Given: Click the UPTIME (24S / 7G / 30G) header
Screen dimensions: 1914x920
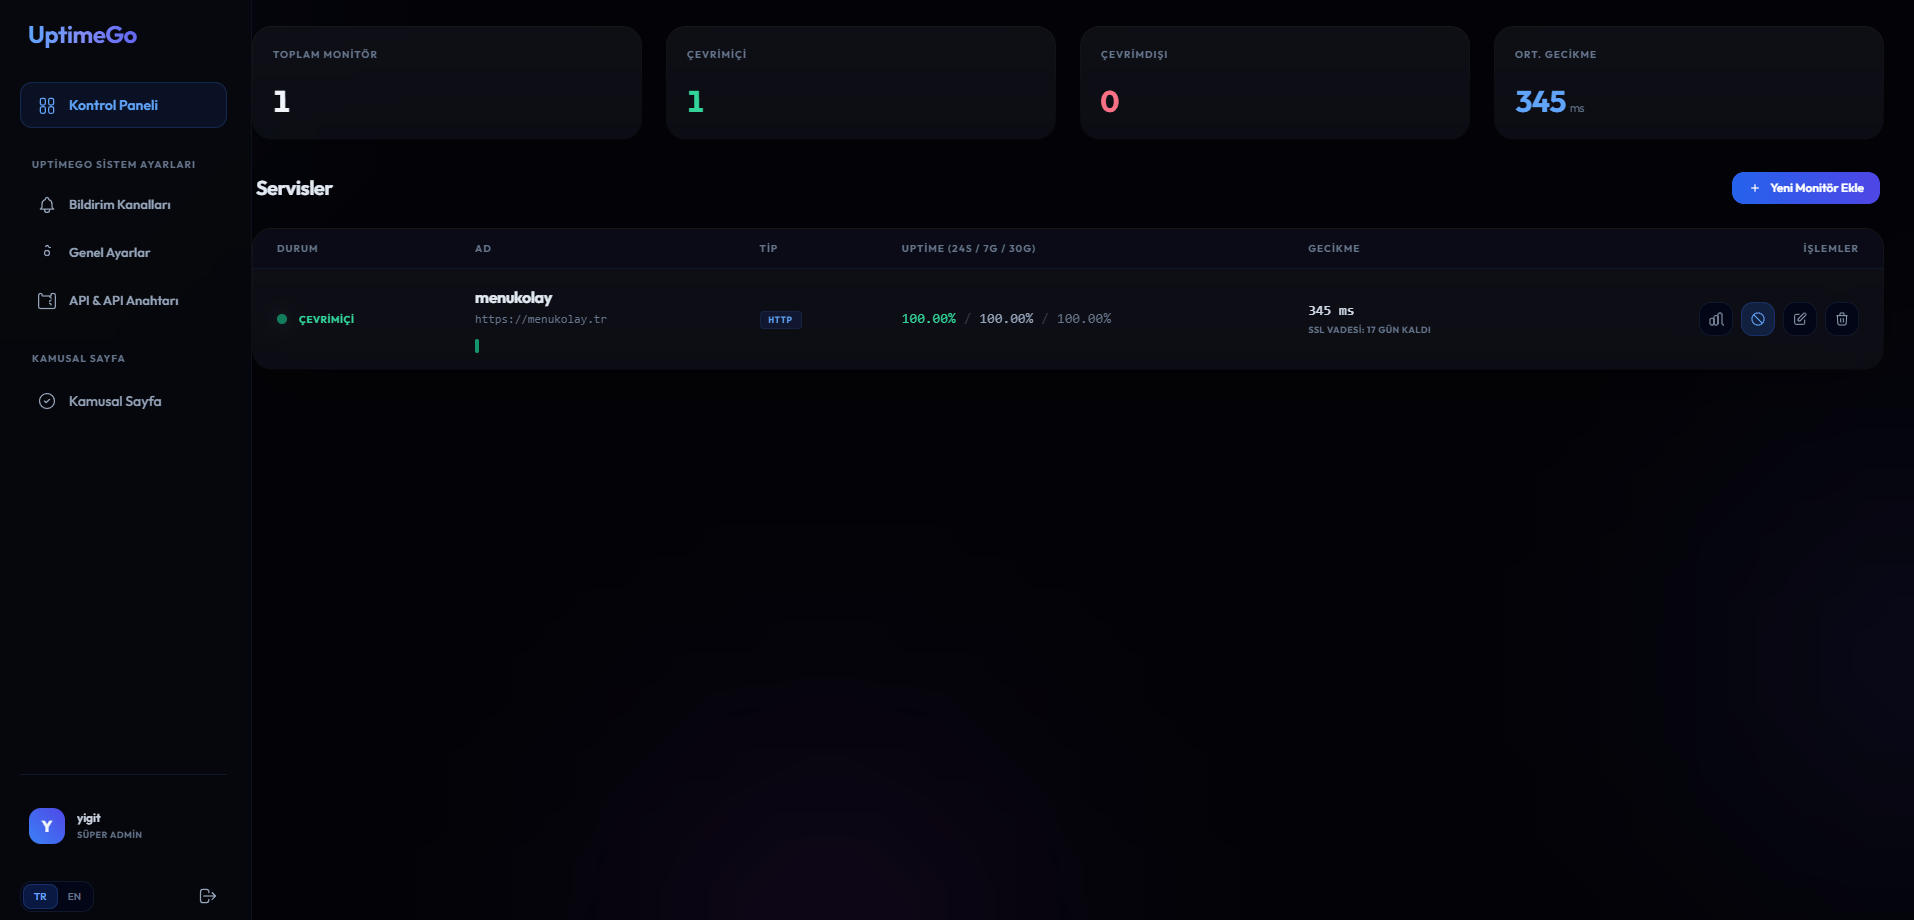Looking at the screenshot, I should pyautogui.click(x=968, y=249).
